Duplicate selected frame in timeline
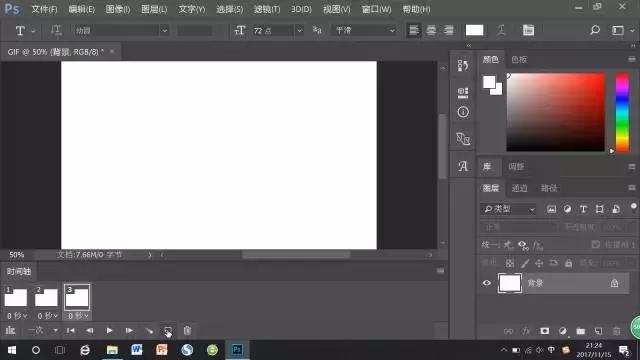This screenshot has height=360, width=640. click(x=168, y=331)
